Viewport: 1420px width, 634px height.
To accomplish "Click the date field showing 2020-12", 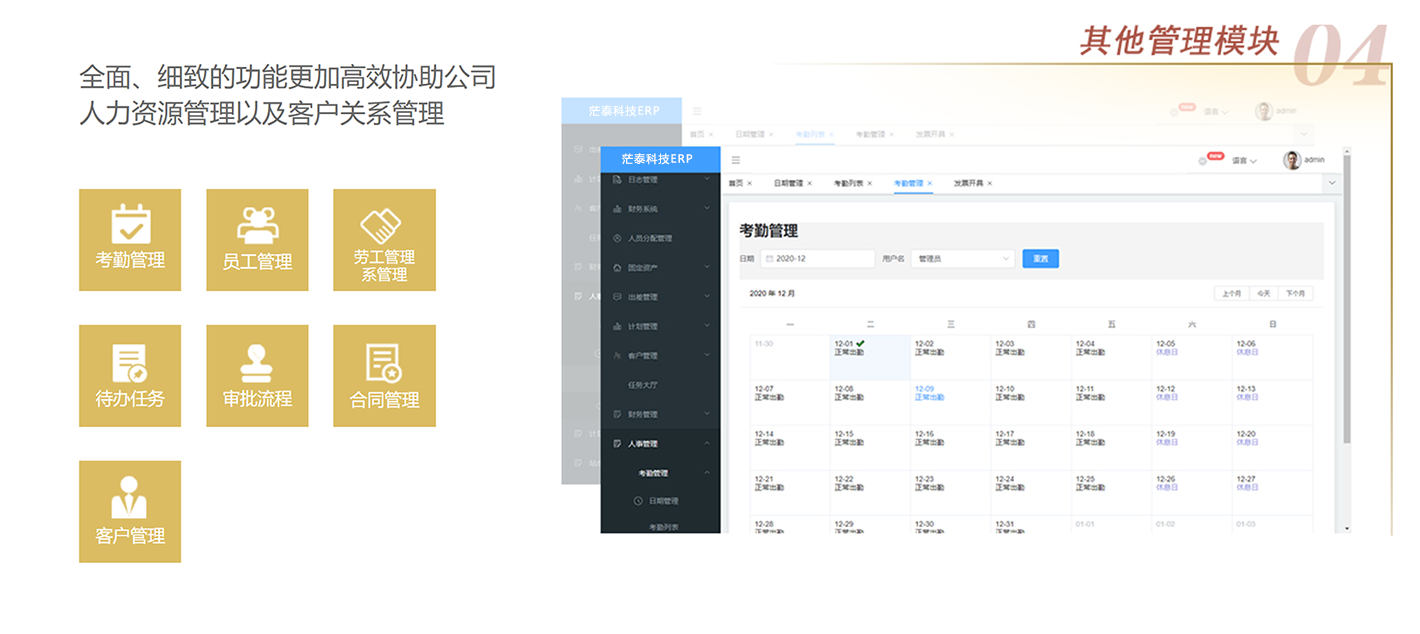I will tap(817, 259).
